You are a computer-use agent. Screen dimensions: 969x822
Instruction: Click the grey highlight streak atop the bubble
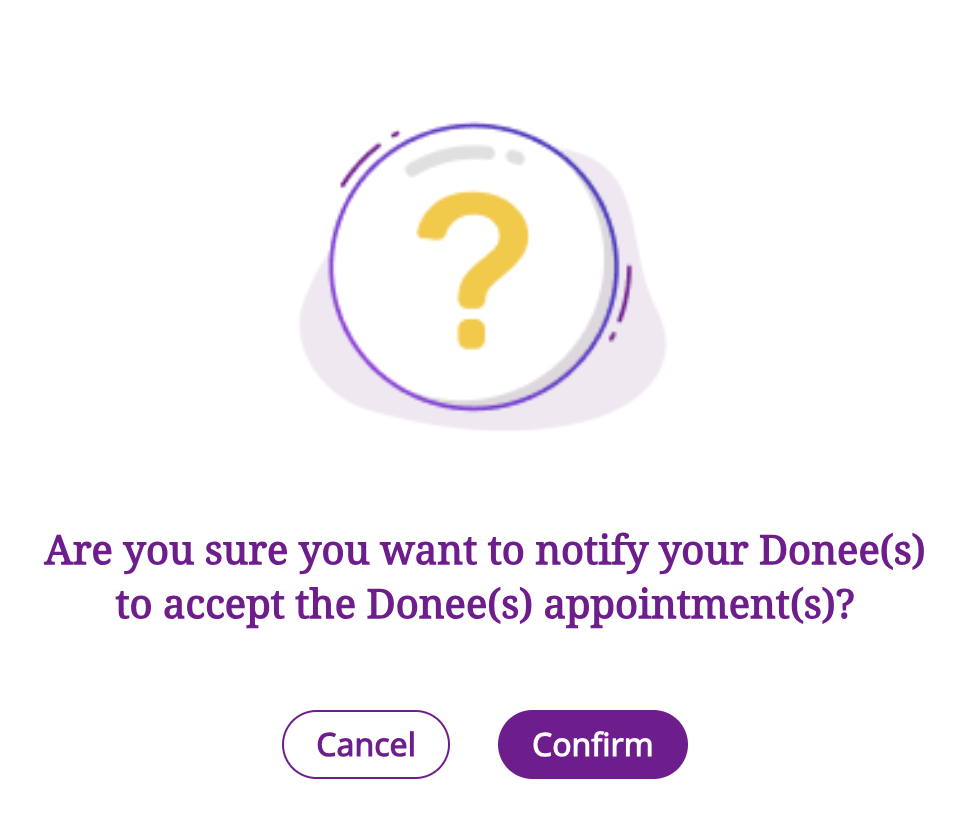coord(450,158)
